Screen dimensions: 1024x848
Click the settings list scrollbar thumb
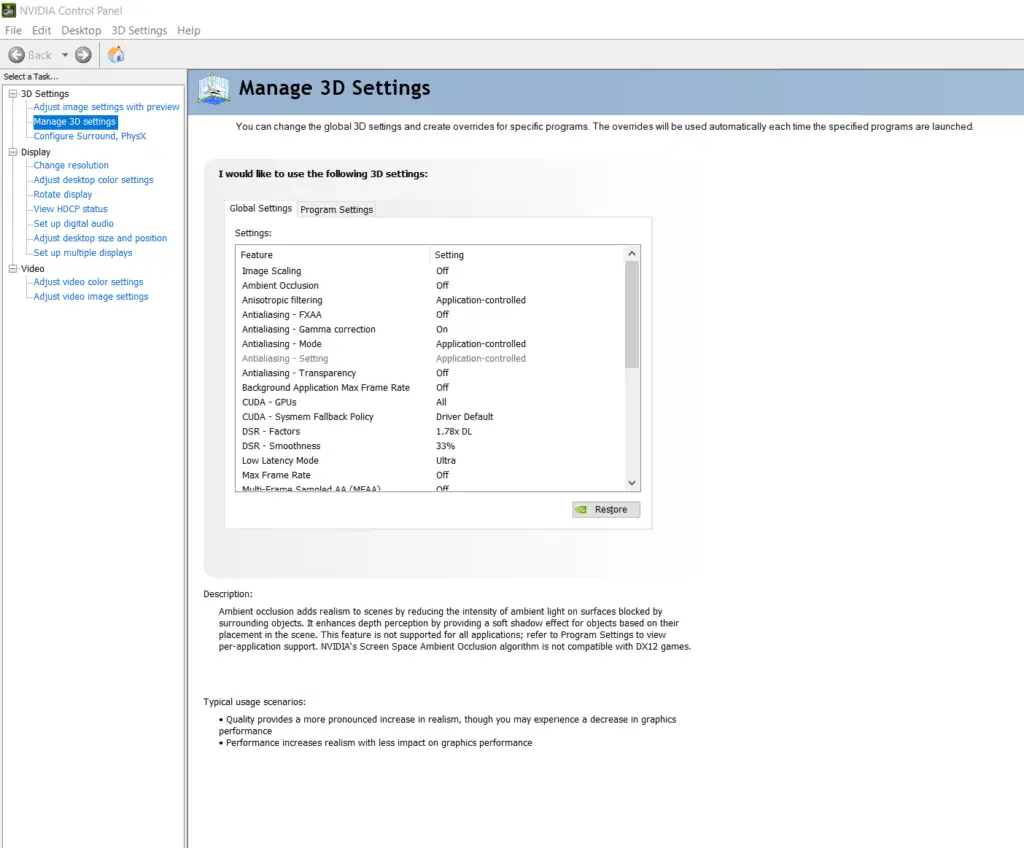[x=632, y=314]
